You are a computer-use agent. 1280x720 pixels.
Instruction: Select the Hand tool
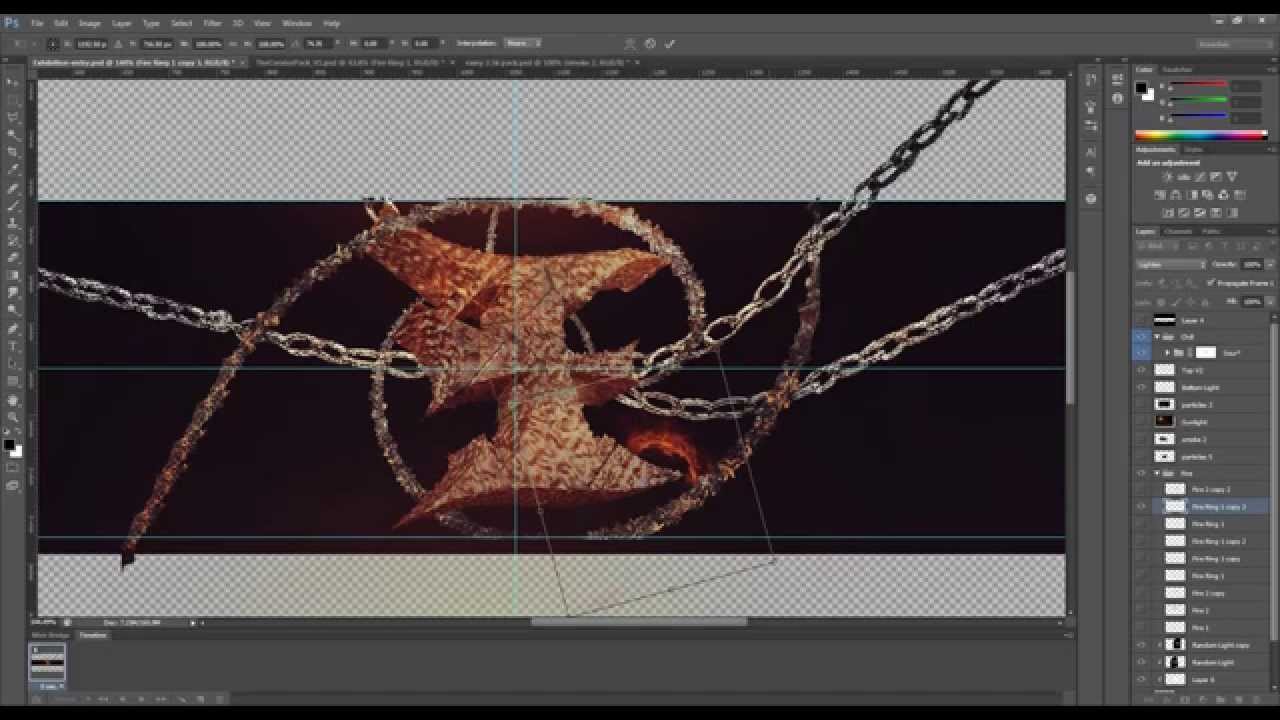(x=13, y=401)
